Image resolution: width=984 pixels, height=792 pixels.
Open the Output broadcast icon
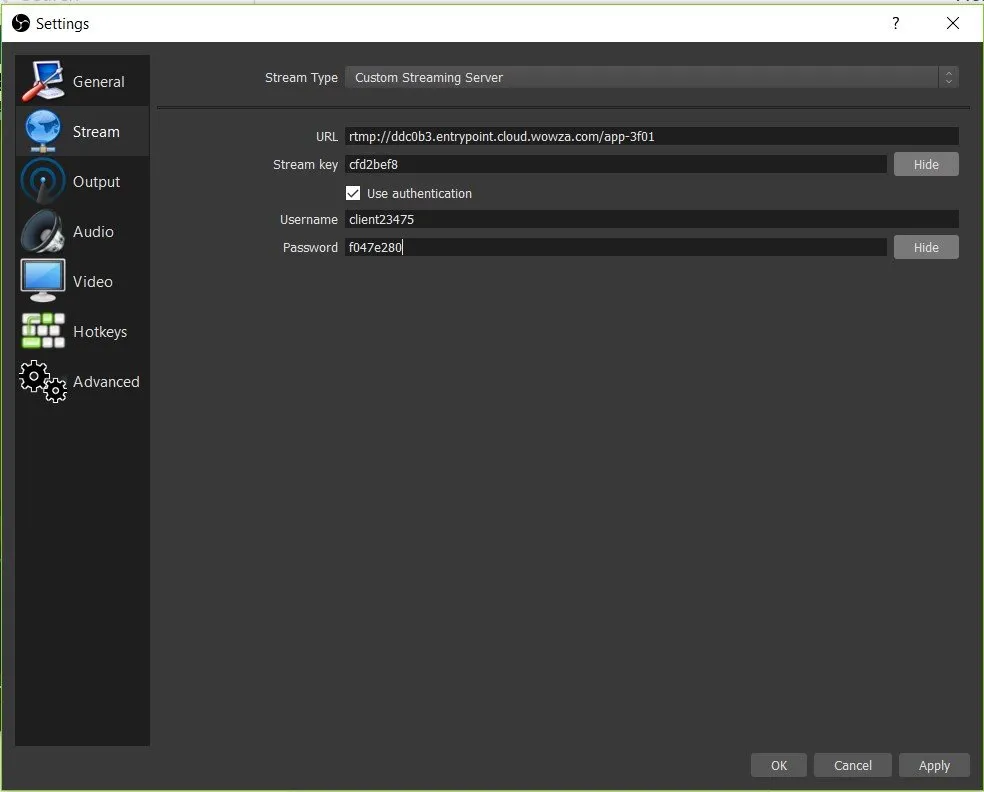coord(43,181)
